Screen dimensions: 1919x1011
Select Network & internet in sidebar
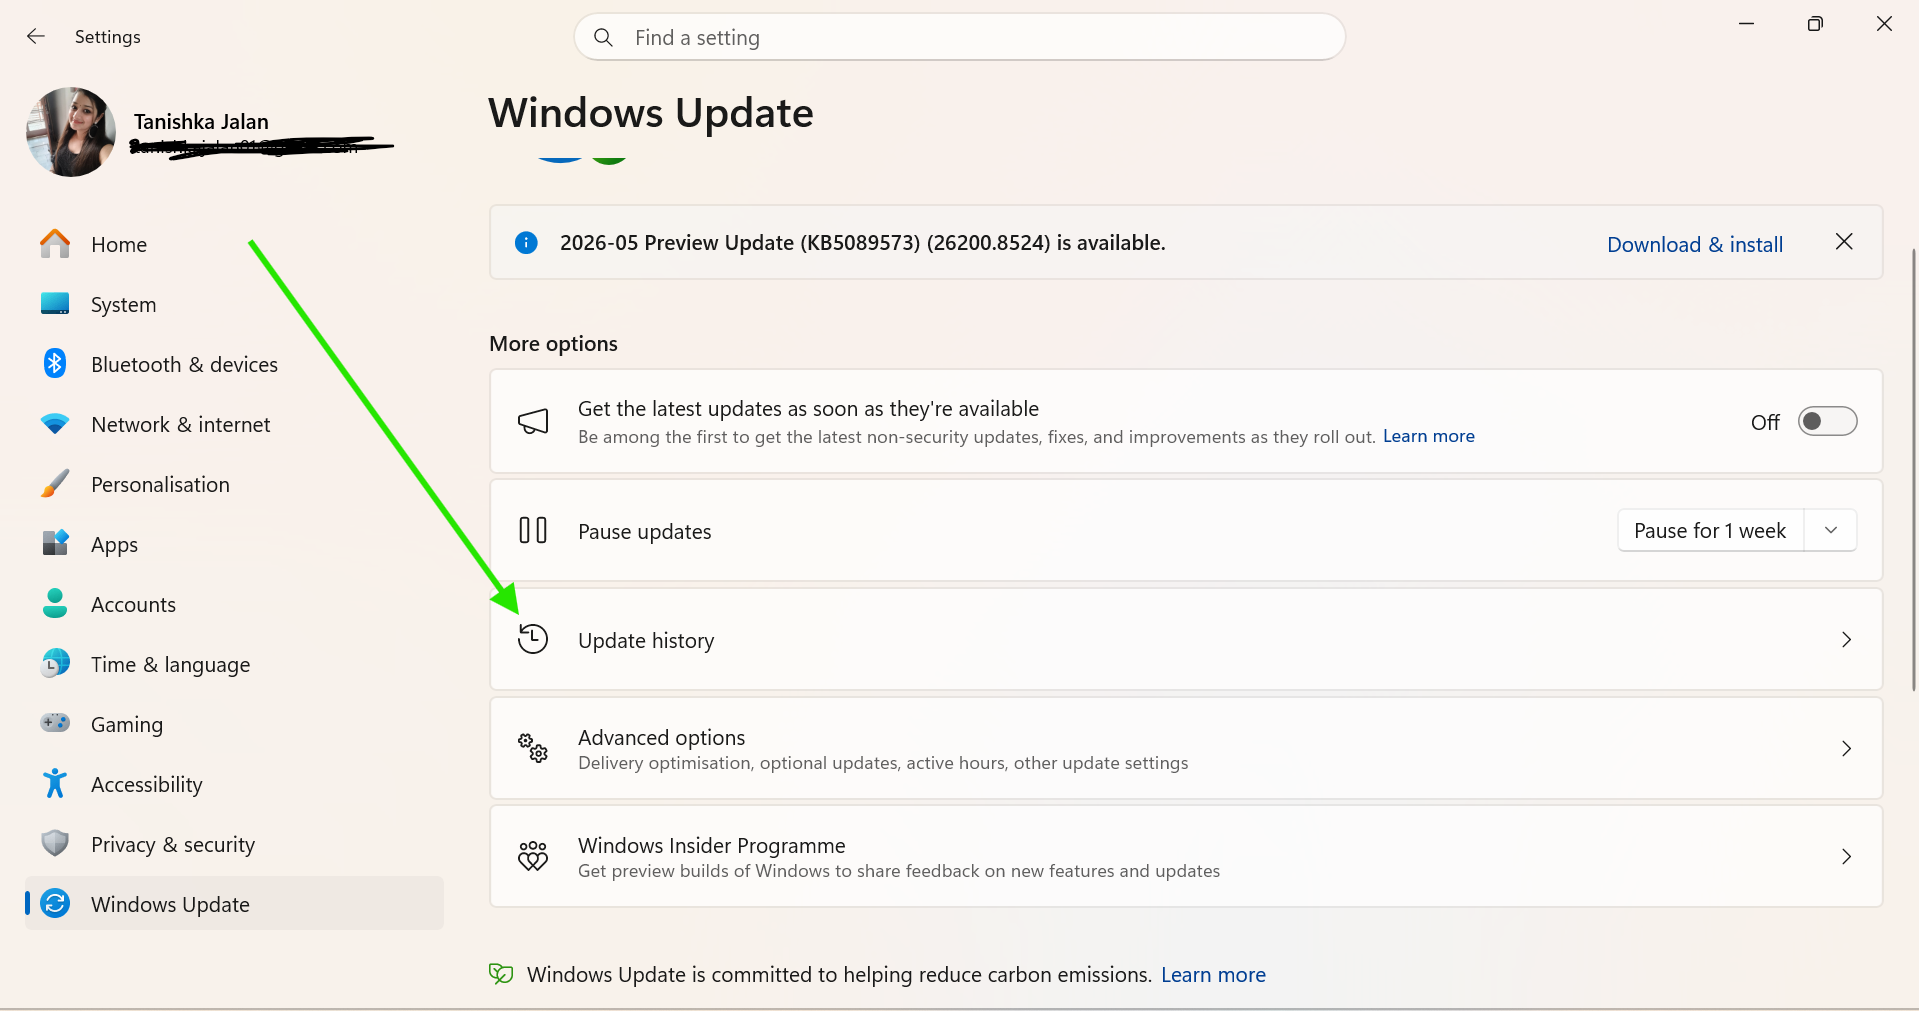(234, 424)
